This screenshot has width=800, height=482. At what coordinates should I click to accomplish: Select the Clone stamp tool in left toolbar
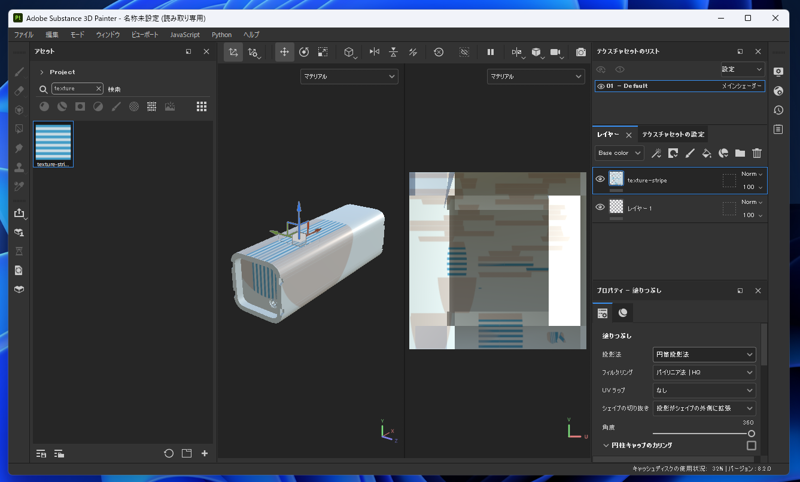[x=19, y=167]
